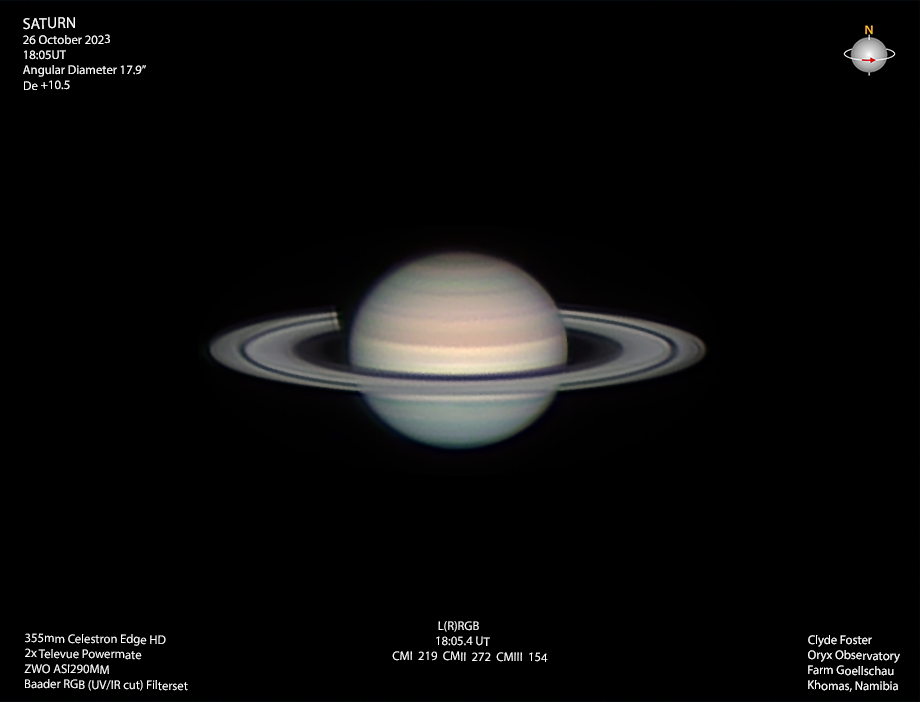Click '2x Televue Powermate' line
This screenshot has width=920, height=702.
[x=83, y=654]
